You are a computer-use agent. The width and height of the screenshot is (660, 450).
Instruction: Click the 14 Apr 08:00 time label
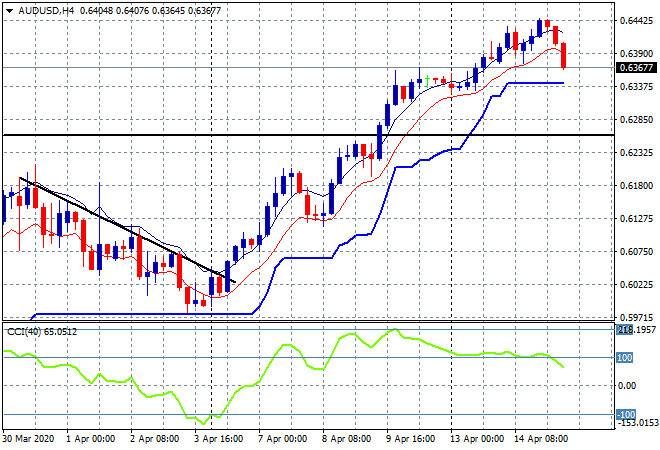coord(541,439)
